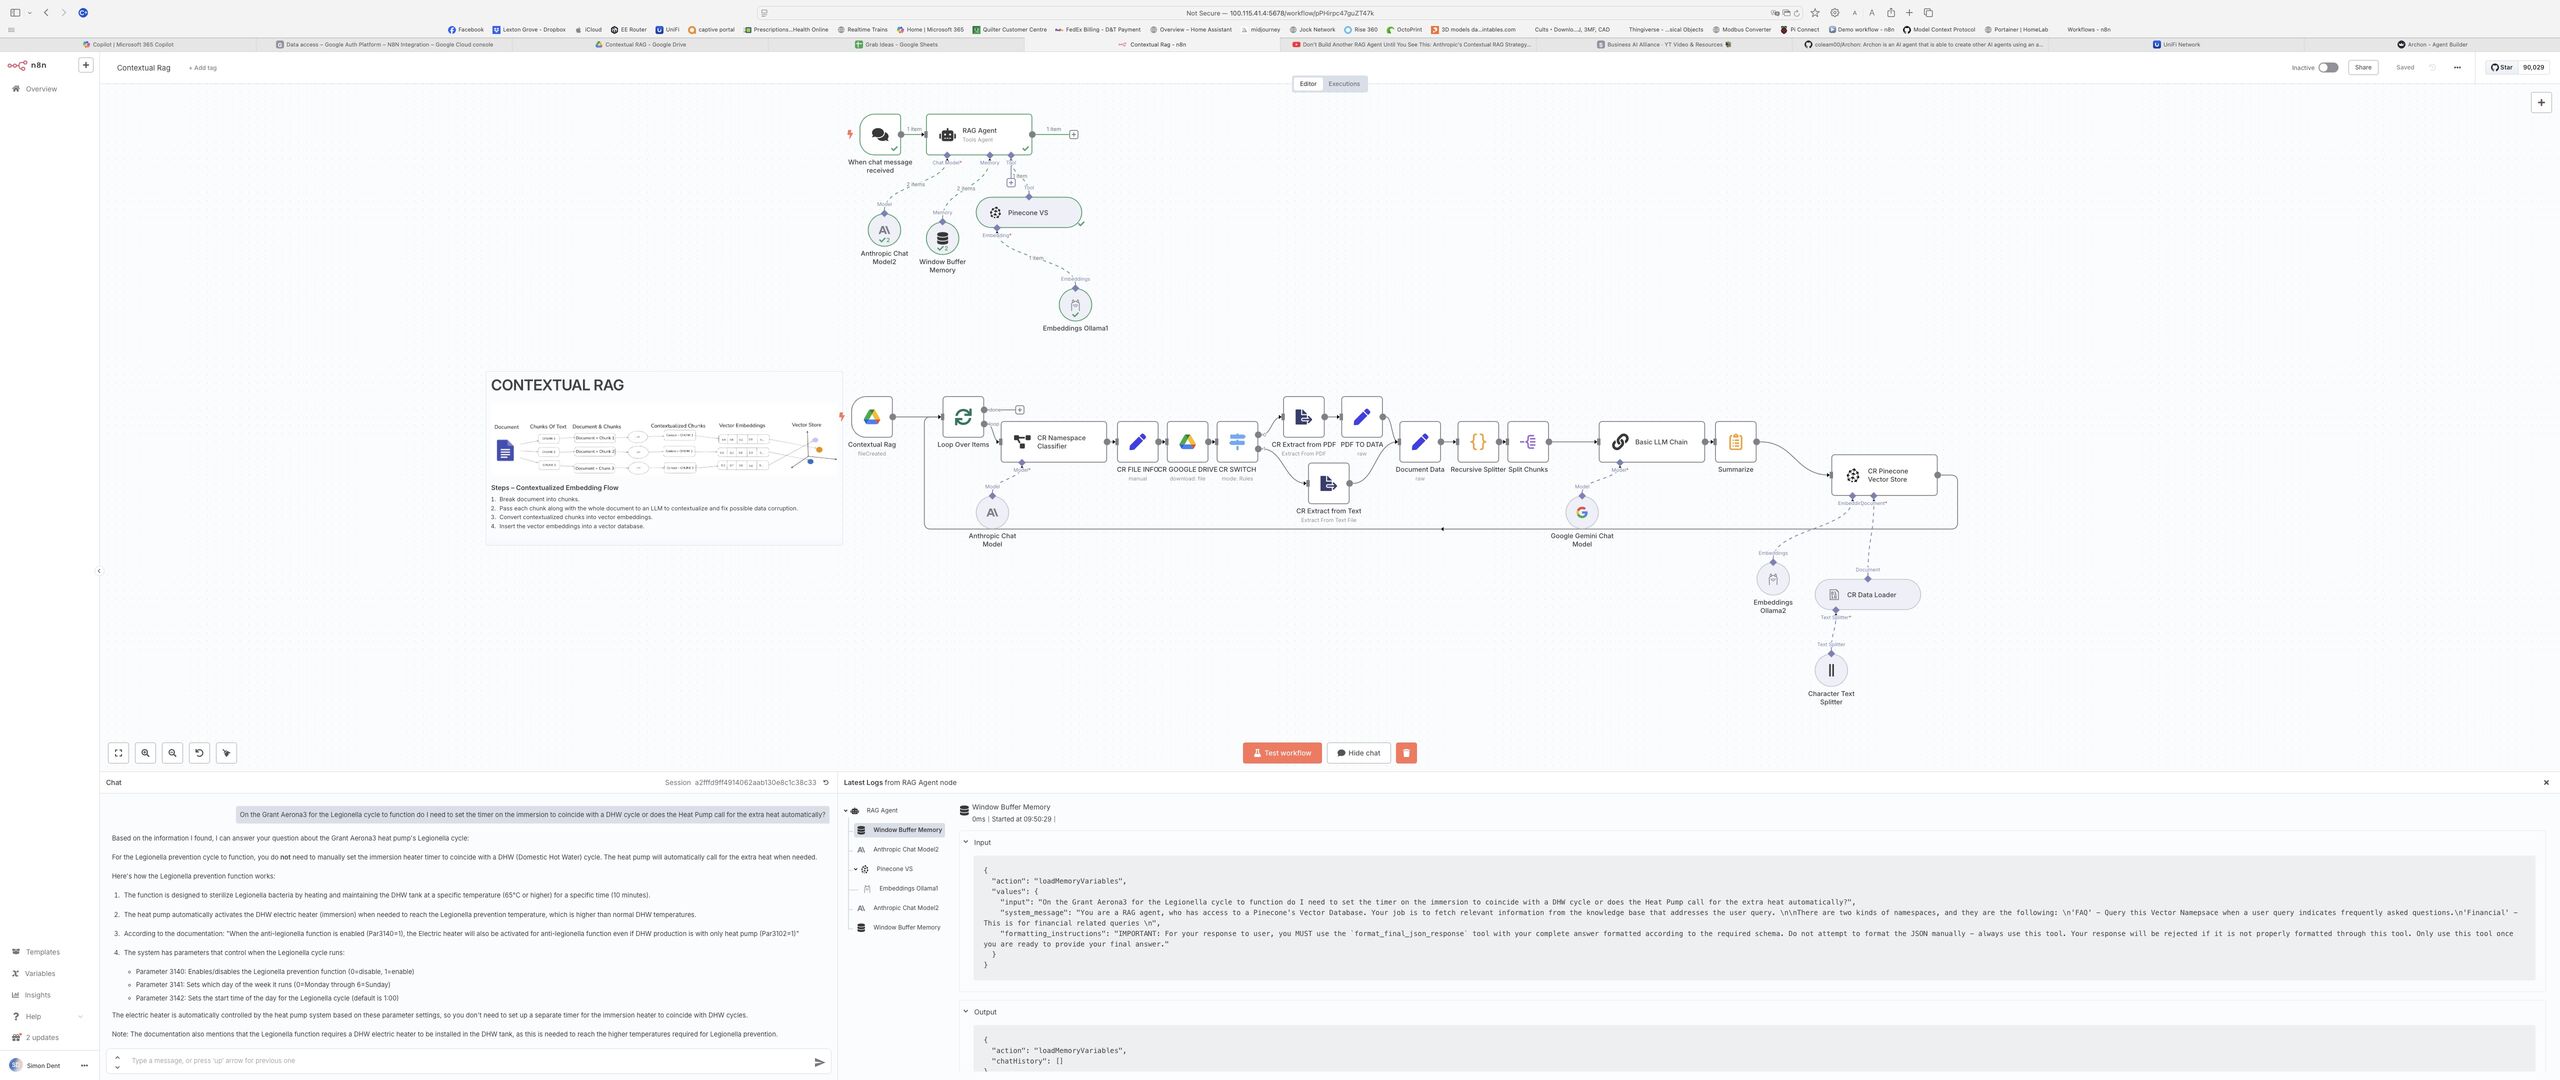
Task: Open the Summarize node
Action: coord(1735,442)
